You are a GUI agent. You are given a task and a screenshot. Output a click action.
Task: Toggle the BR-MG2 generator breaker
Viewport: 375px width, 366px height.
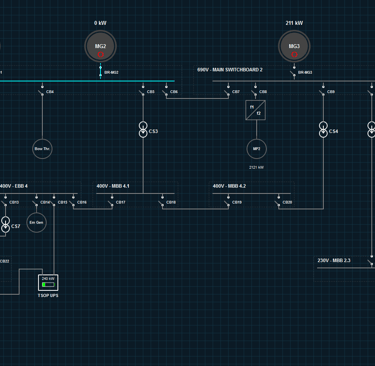pyautogui.click(x=100, y=72)
